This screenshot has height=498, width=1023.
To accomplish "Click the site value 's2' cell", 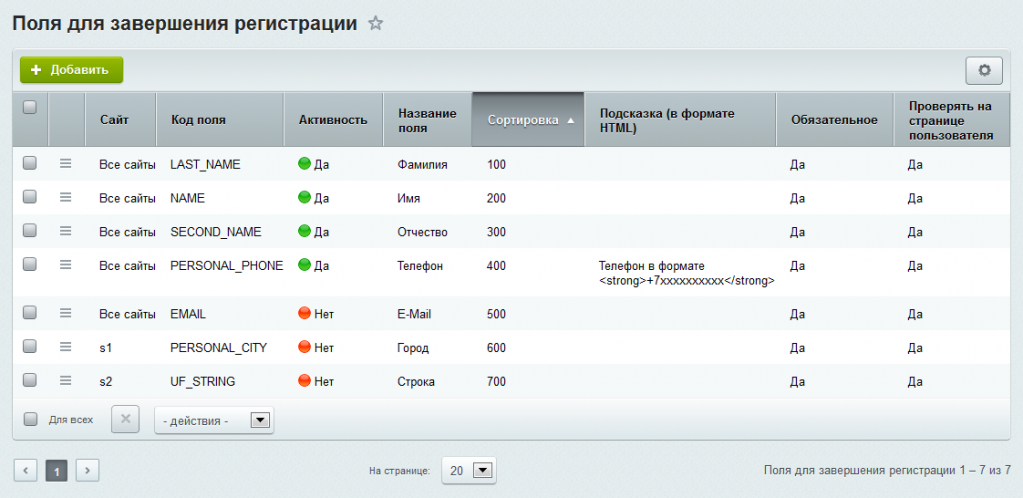I will click(x=106, y=381).
